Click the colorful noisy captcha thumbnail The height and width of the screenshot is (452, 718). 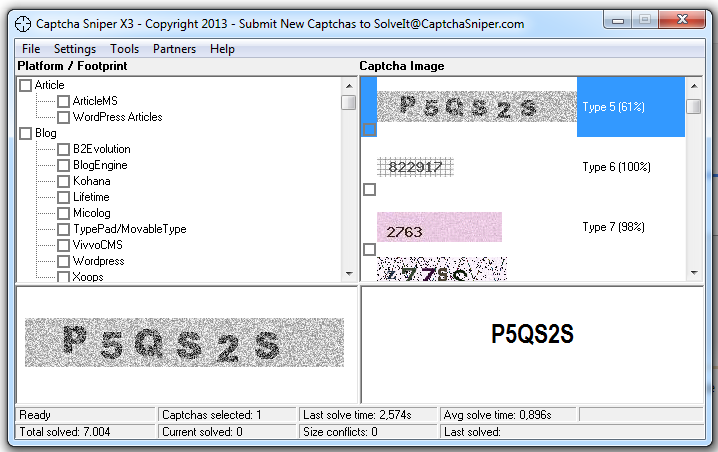point(442,269)
